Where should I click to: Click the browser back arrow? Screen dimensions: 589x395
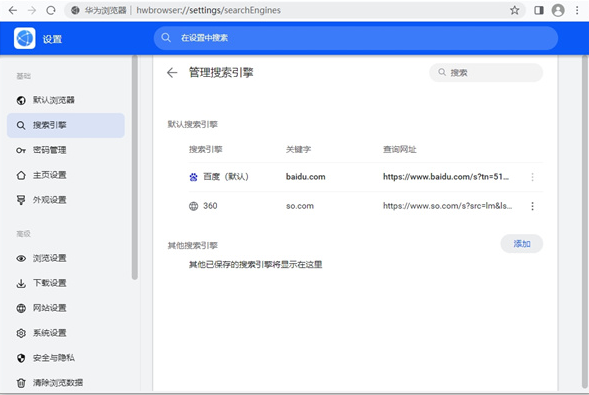tap(13, 10)
